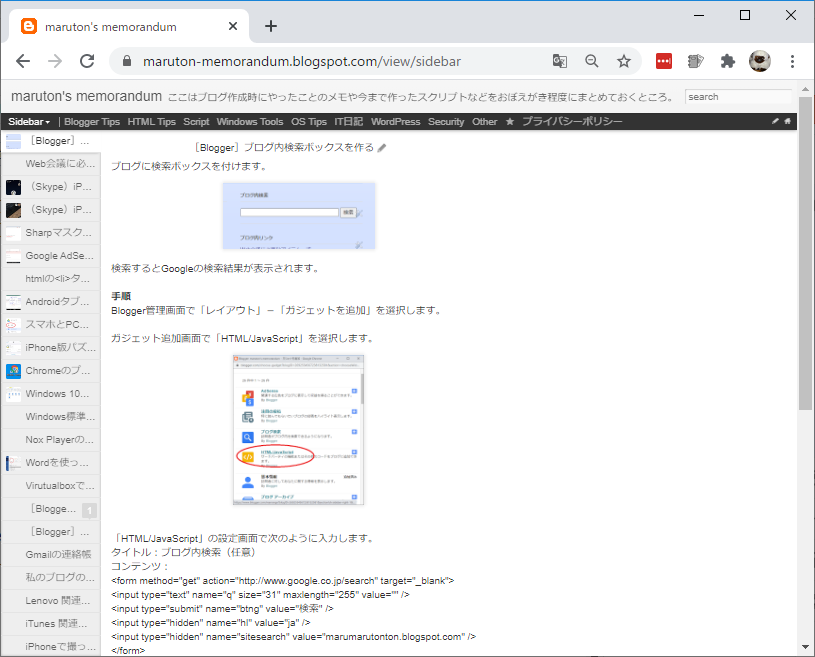
Task: Select the first [Blogger] sidebar post
Action: click(x=50, y=141)
